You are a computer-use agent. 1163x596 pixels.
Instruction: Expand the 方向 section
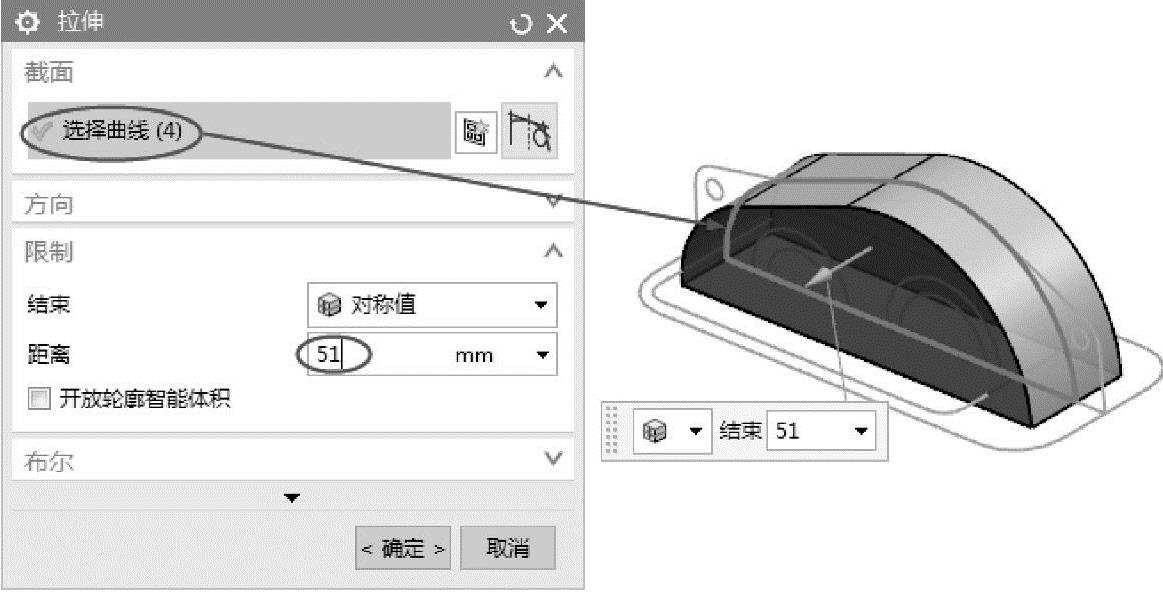(553, 202)
